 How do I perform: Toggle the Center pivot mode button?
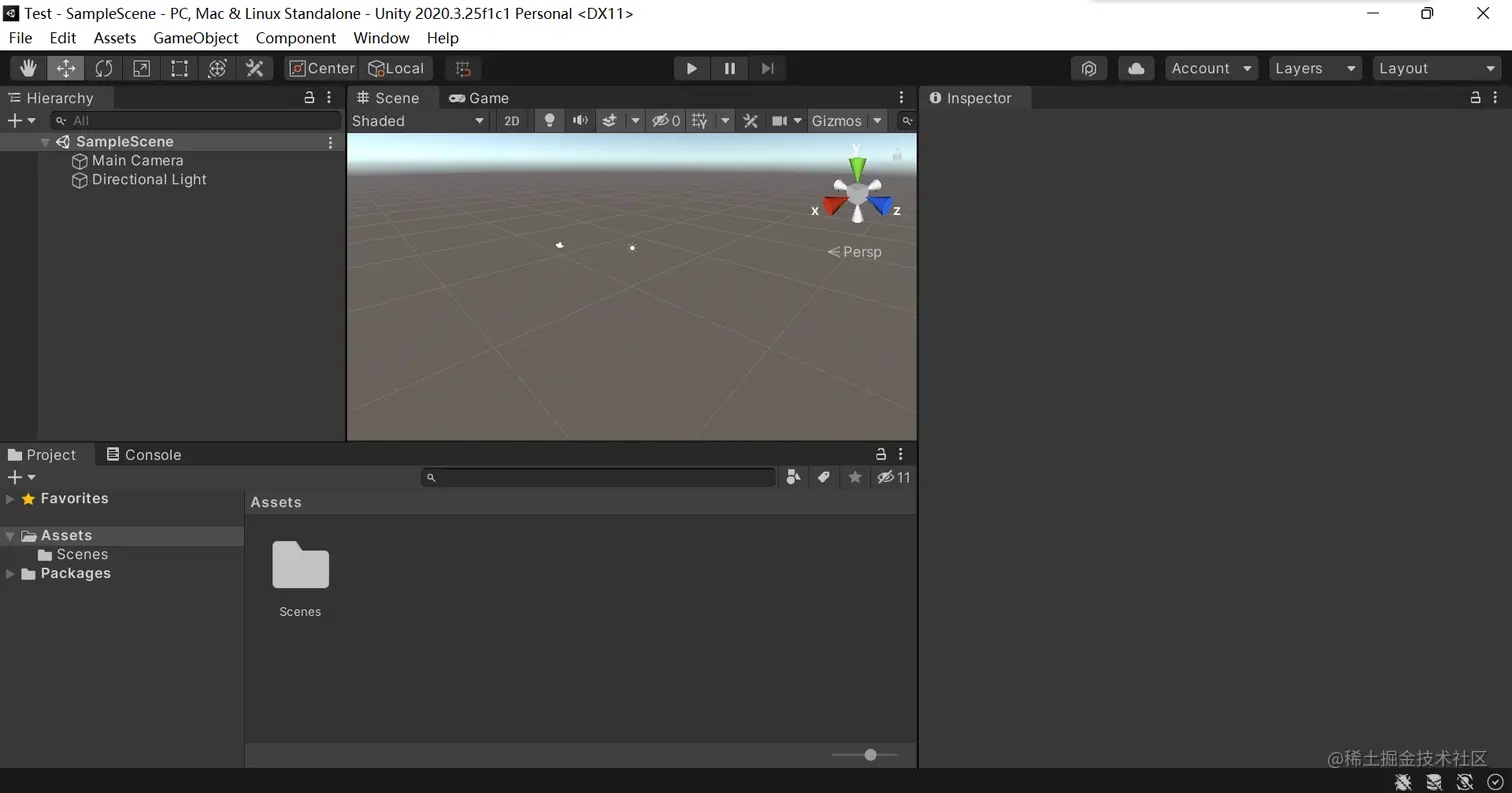tap(322, 68)
